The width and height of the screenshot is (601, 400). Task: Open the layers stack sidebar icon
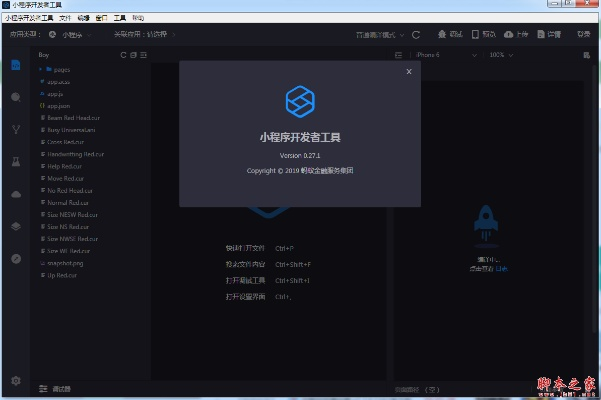(16, 226)
